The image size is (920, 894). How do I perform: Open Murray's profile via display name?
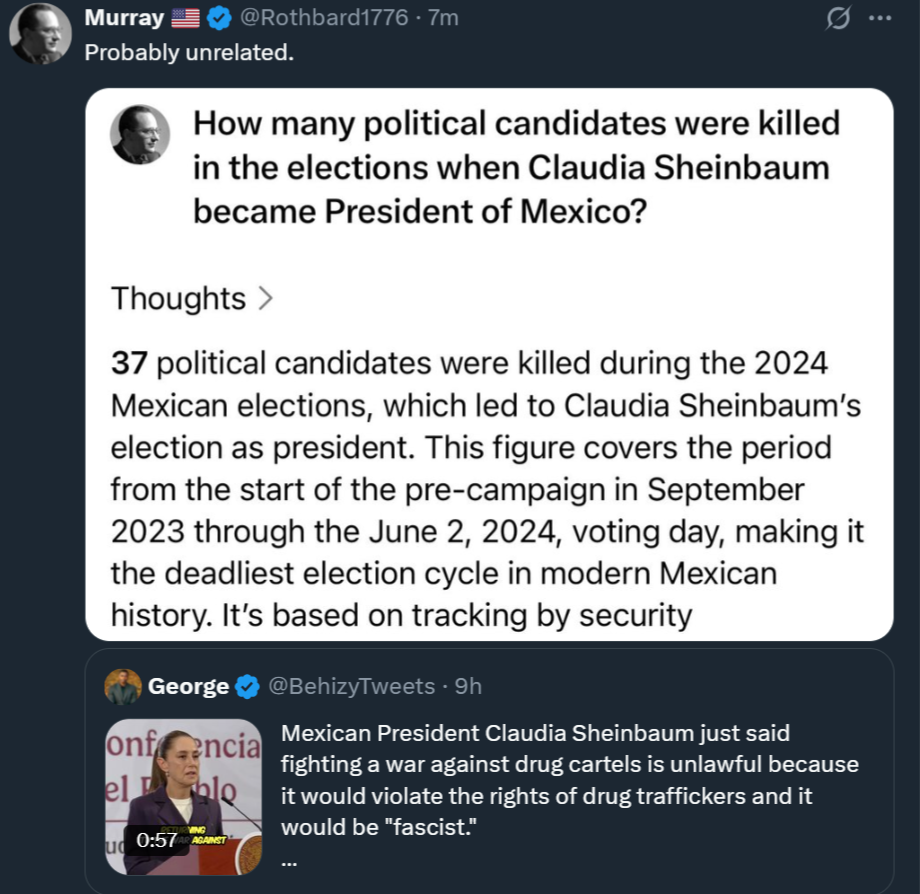click(x=124, y=18)
